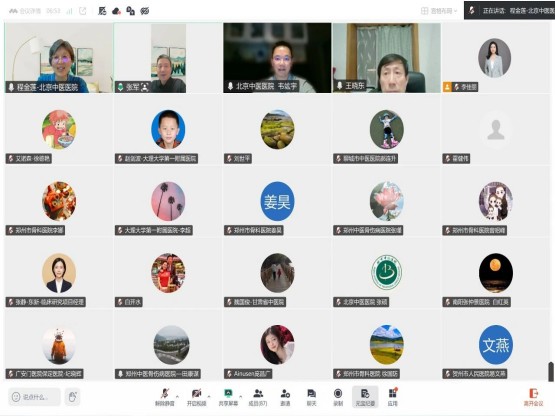Image resolution: width=555 pixels, height=416 pixels.
Task: Start screen sharing with green icon
Action: [x=228, y=397]
